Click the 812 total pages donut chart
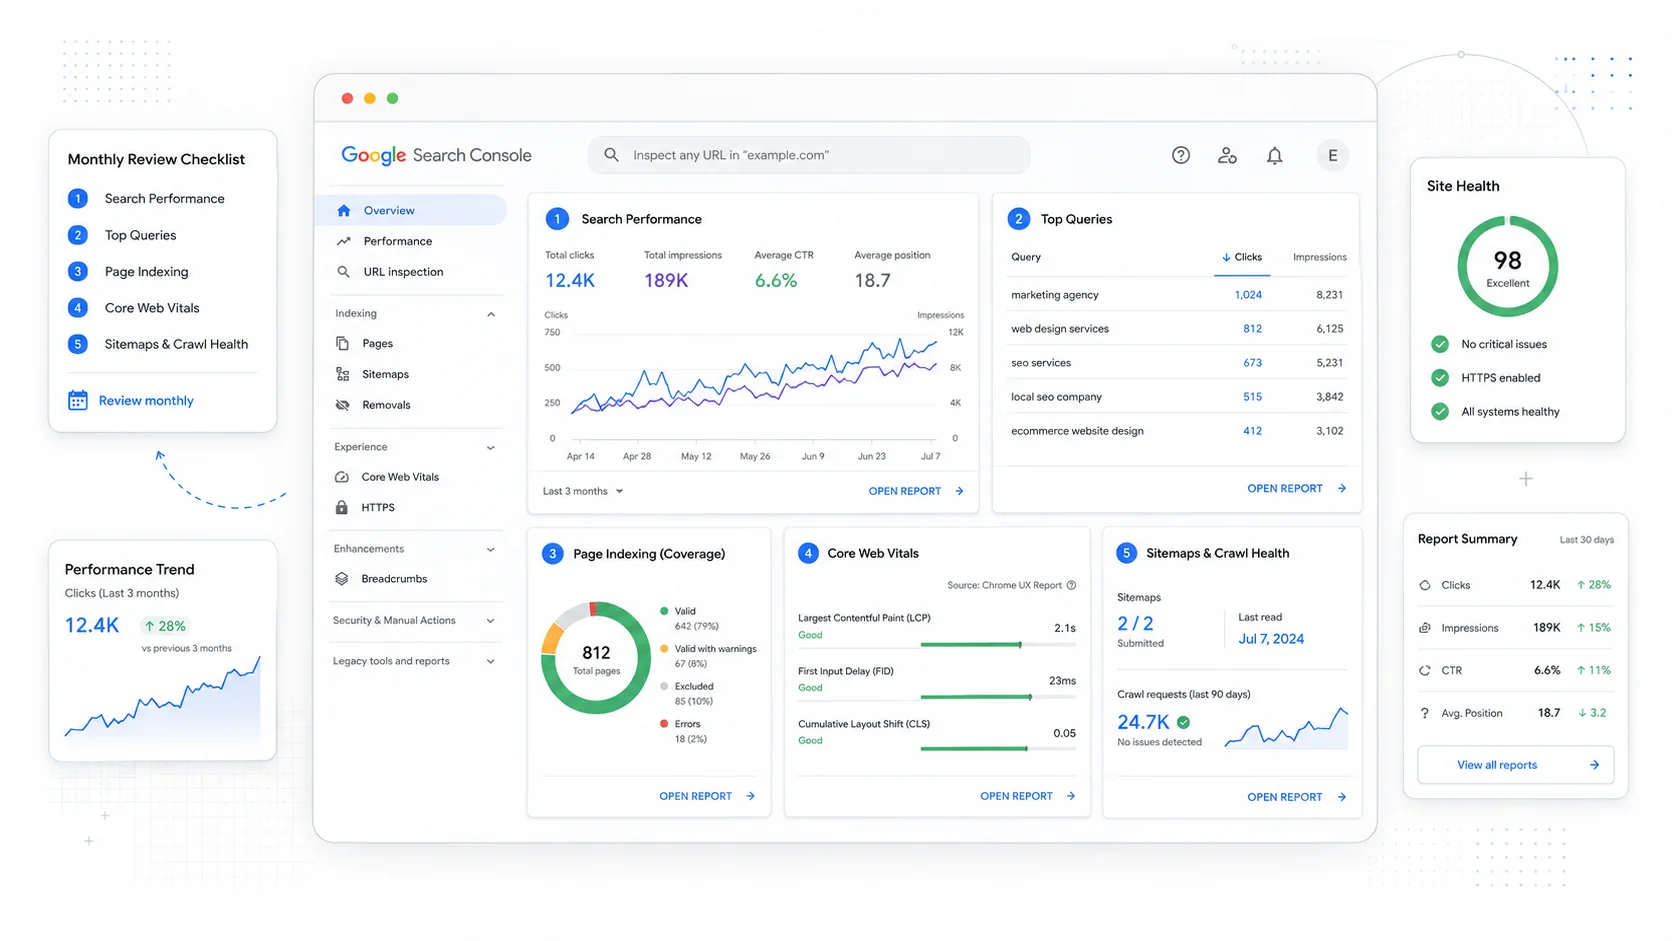Image resolution: width=1672 pixels, height=941 pixels. pos(596,658)
